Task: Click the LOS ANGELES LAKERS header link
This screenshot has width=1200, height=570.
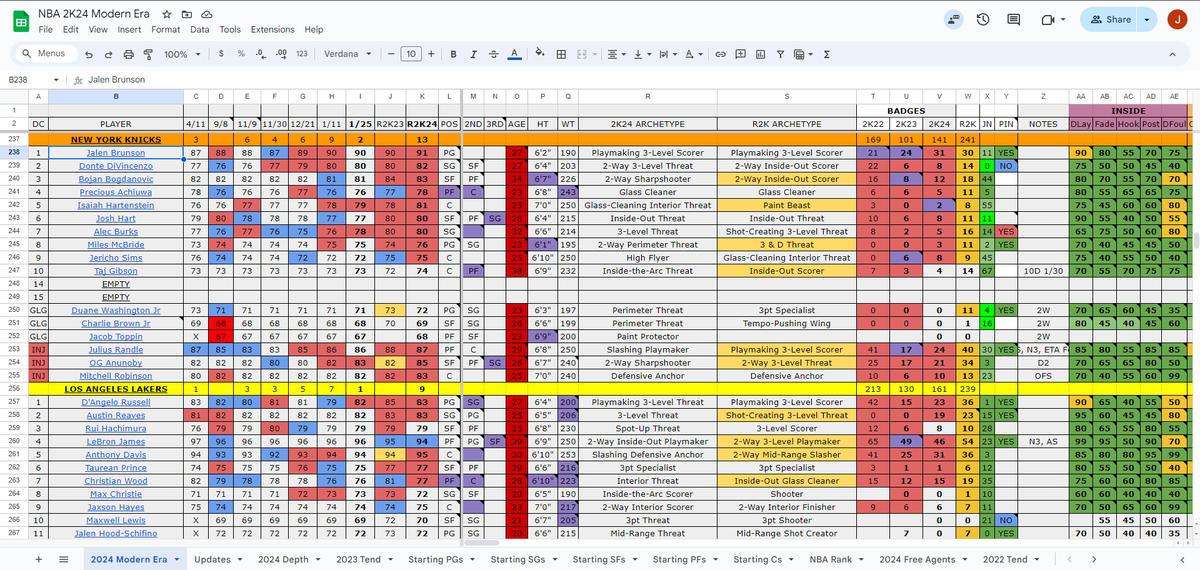Action: [x=116, y=387]
